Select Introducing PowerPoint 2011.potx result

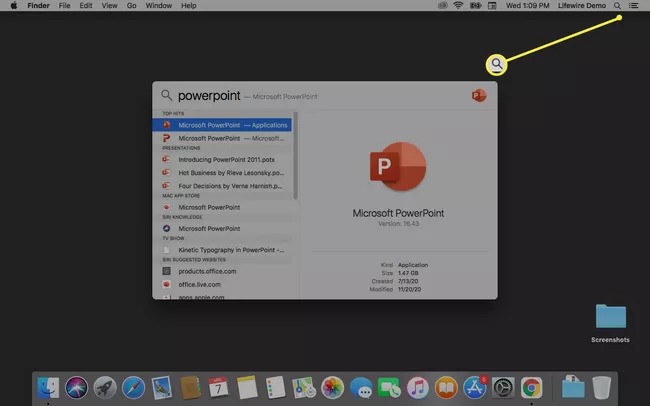tap(222, 160)
